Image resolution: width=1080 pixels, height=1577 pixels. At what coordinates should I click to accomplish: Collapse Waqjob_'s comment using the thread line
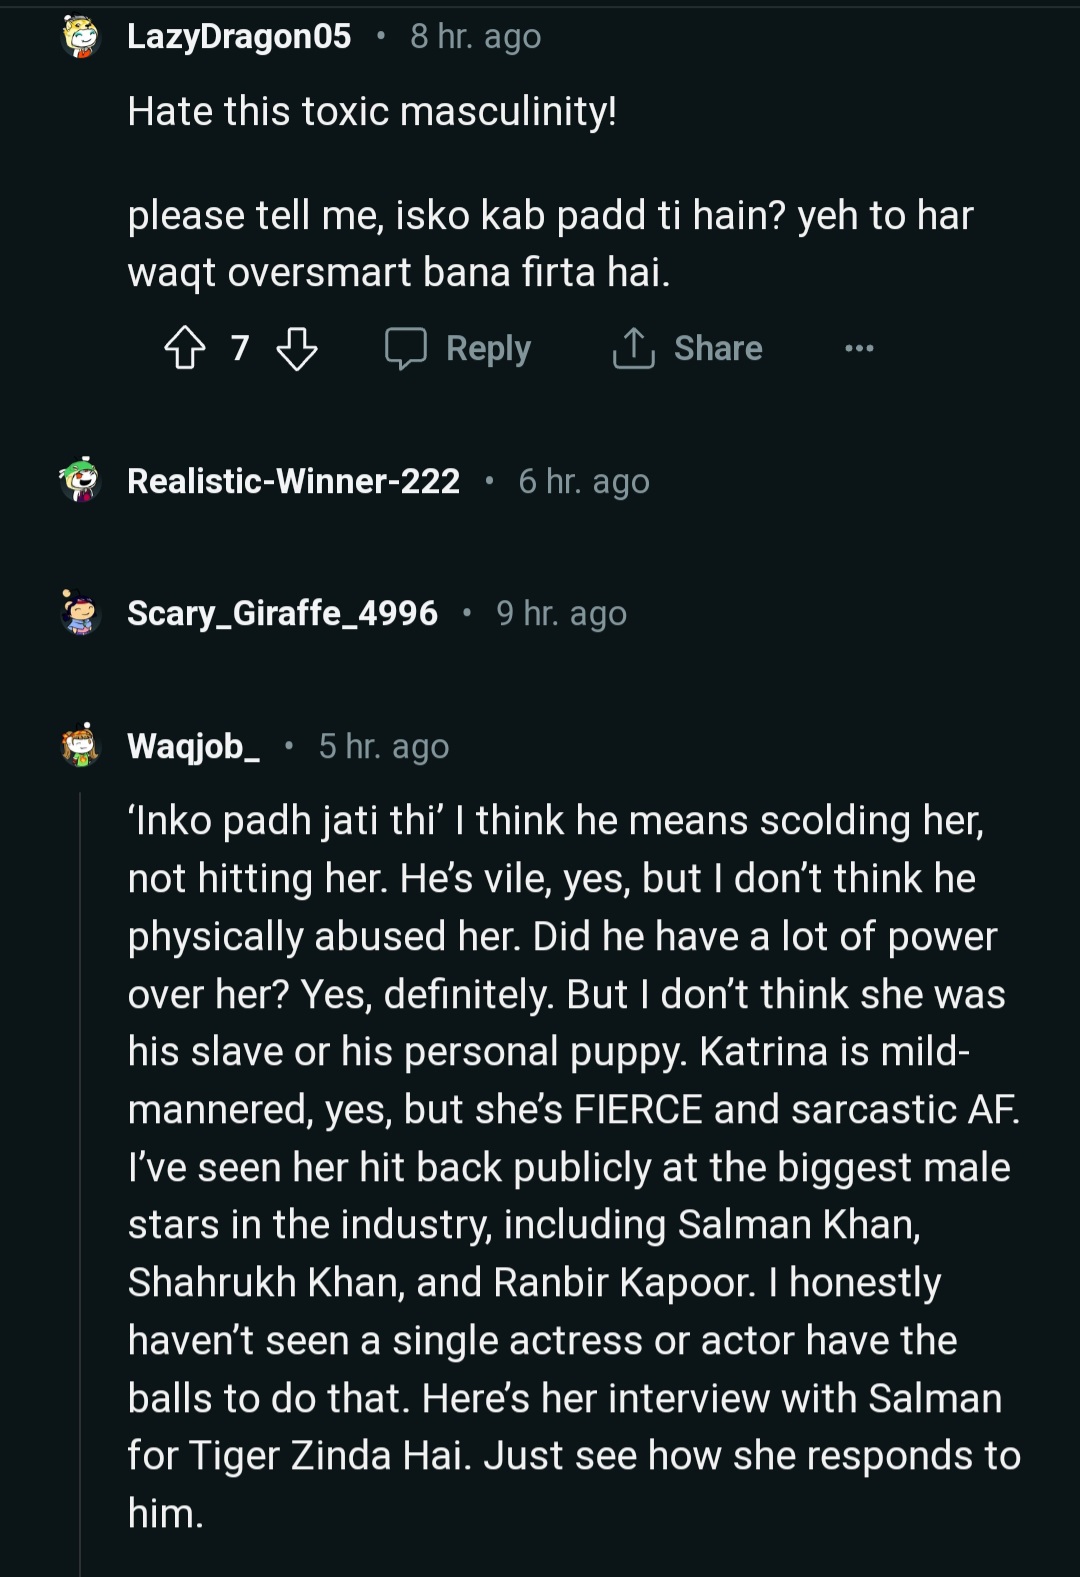80,1180
